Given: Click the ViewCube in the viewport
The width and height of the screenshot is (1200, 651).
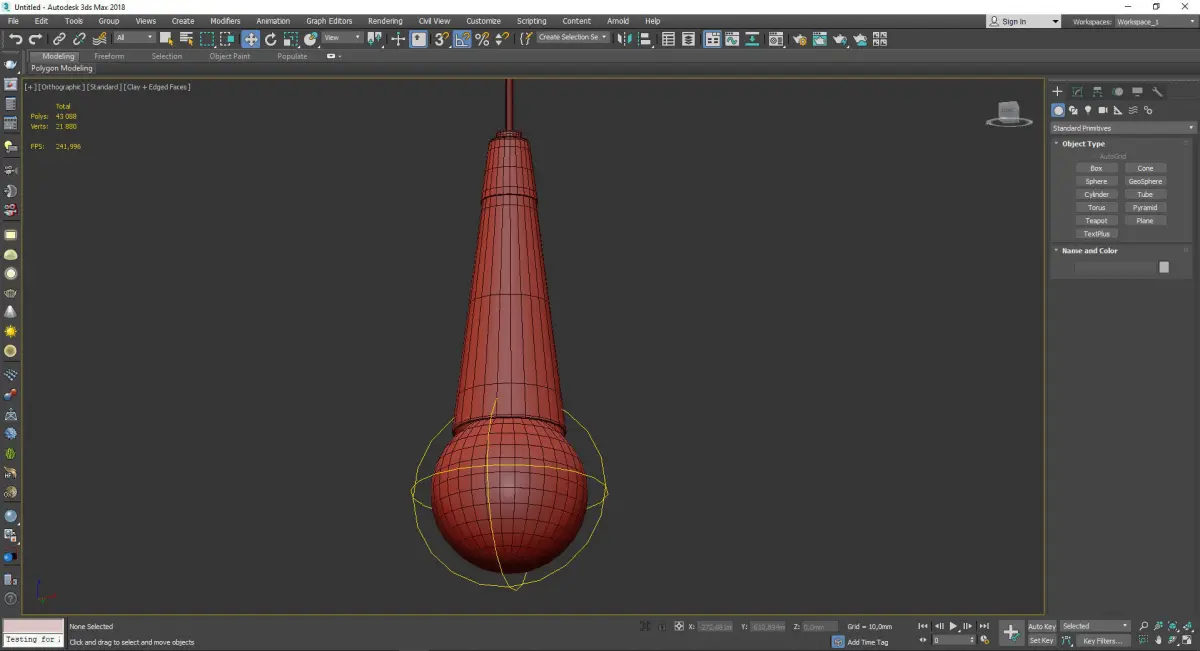Looking at the screenshot, I should pos(1009,114).
